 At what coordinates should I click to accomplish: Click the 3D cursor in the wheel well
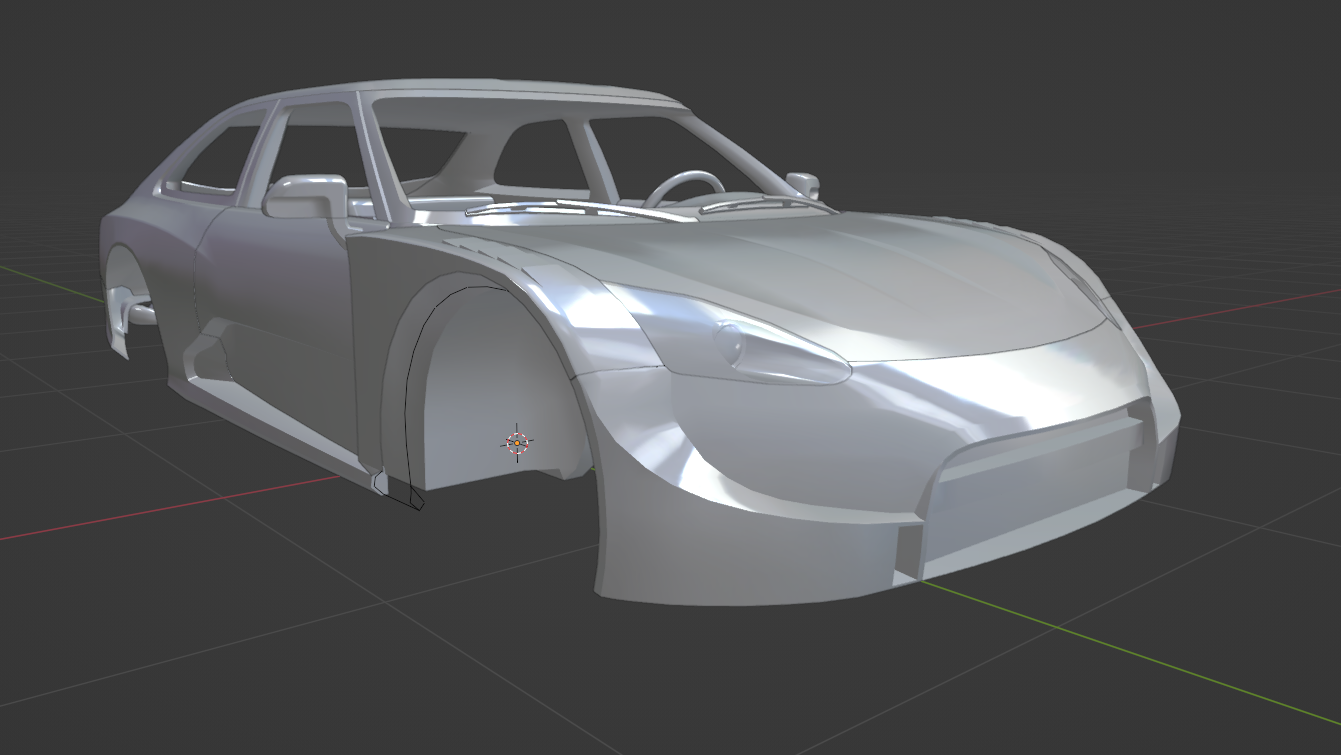click(517, 443)
